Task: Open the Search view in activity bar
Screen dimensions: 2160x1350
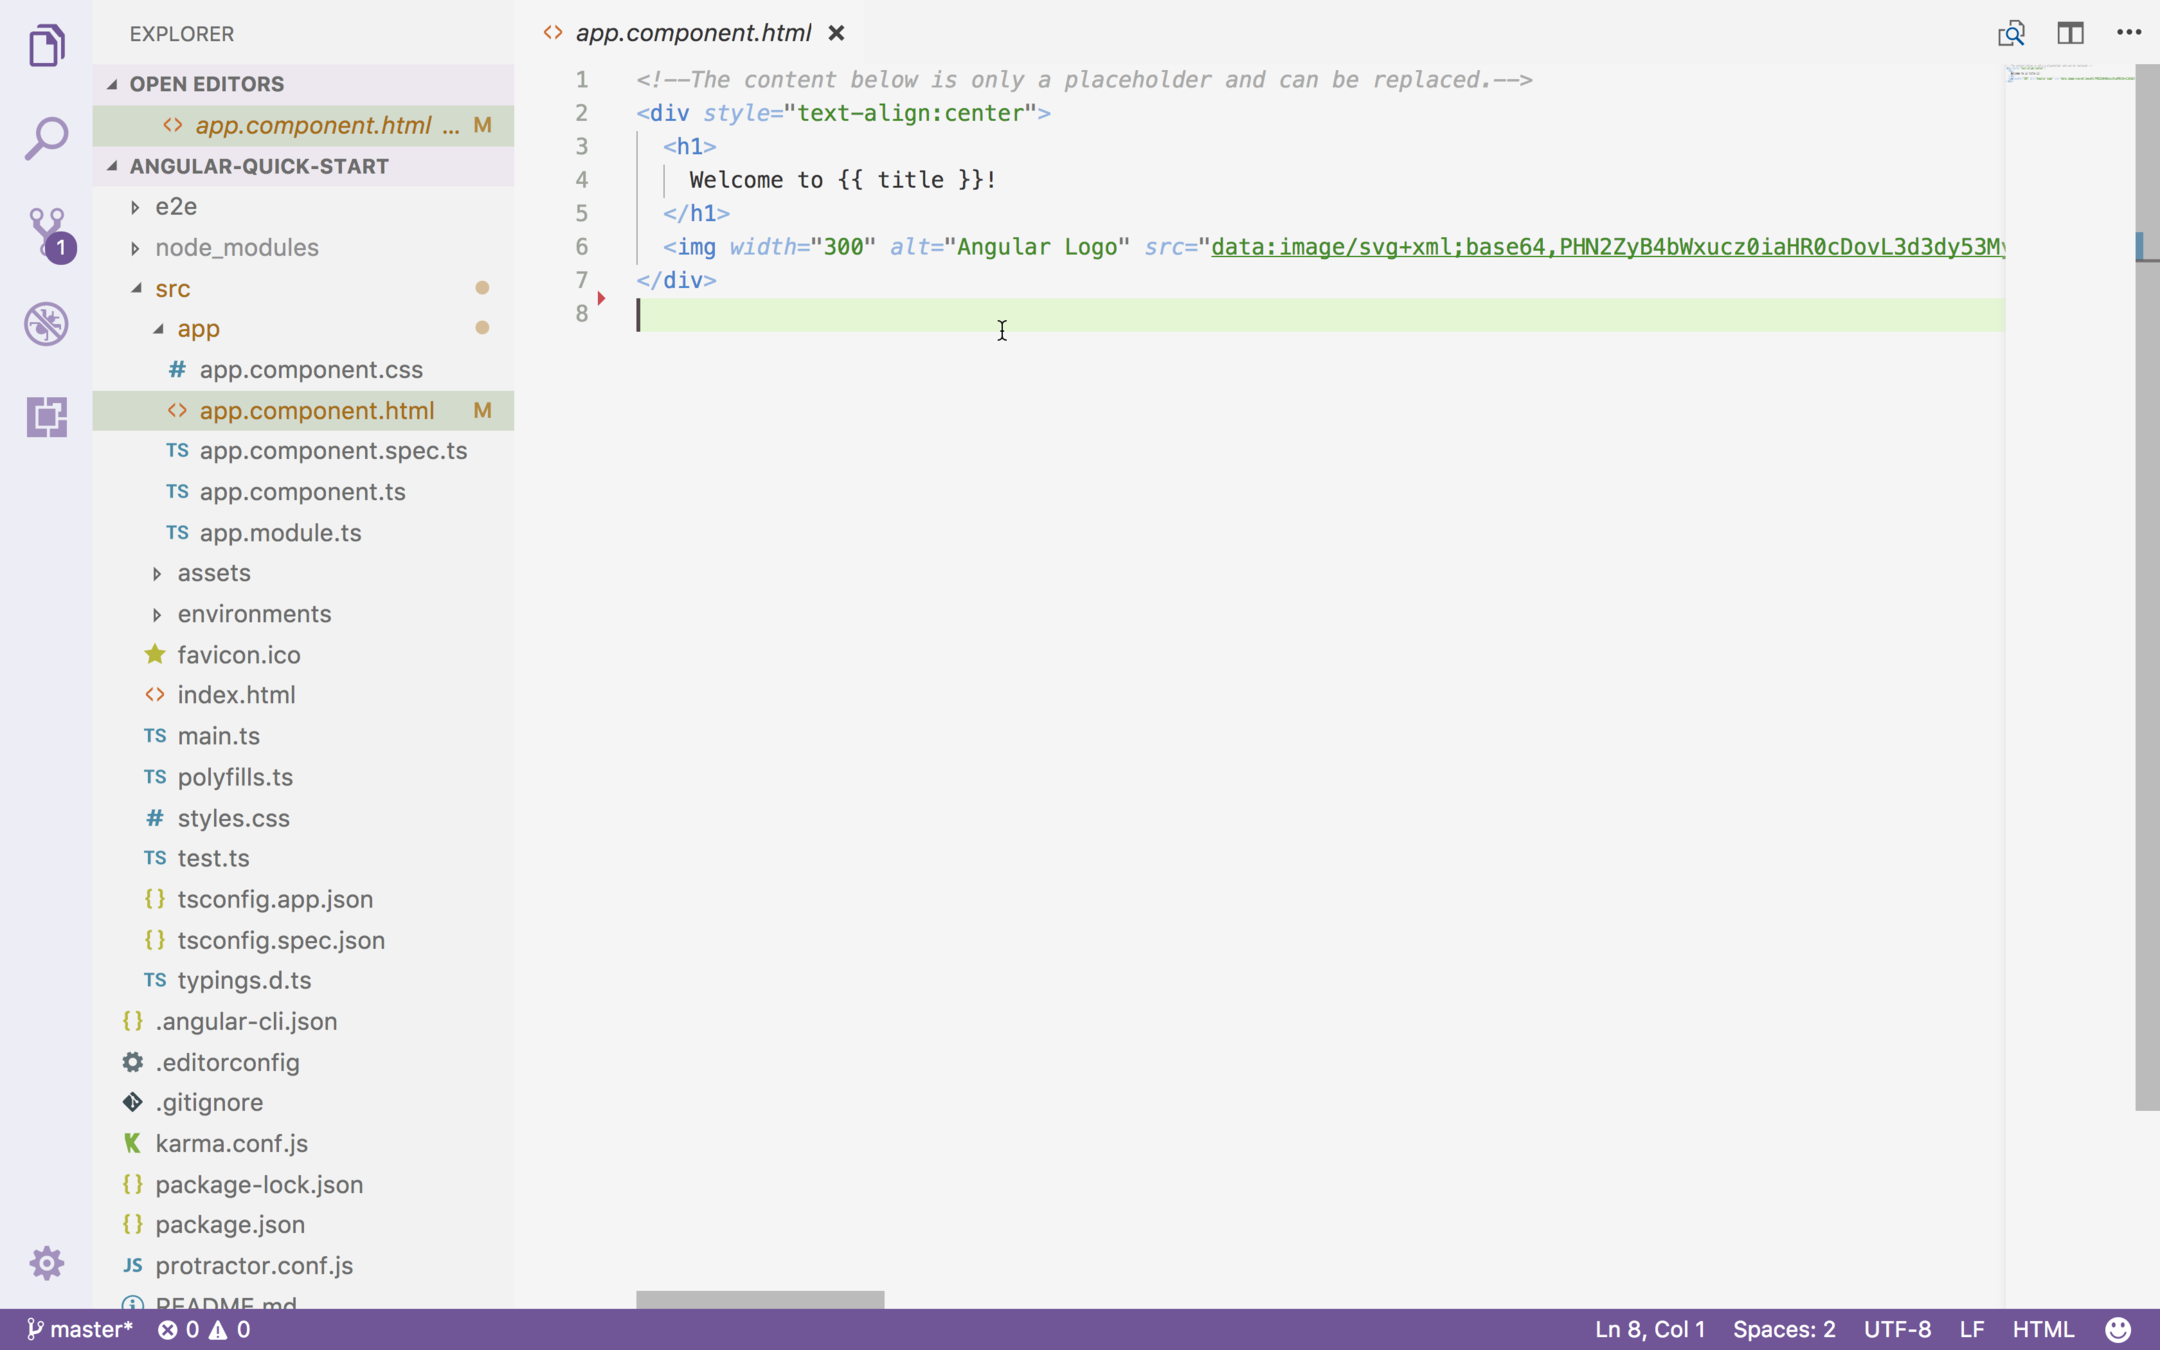Action: click(46, 138)
